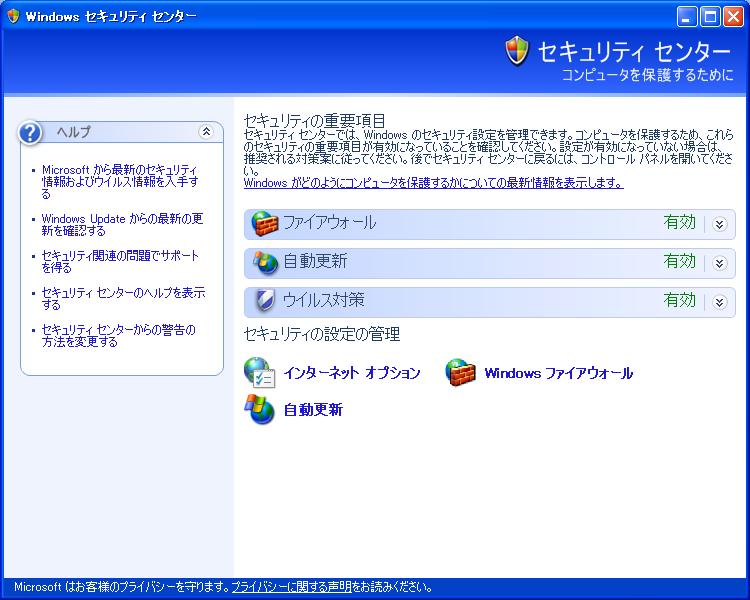Image resolution: width=750 pixels, height=600 pixels.
Task: Open Microsoft から最新のセキュリティ情報 link
Action: tap(120, 182)
